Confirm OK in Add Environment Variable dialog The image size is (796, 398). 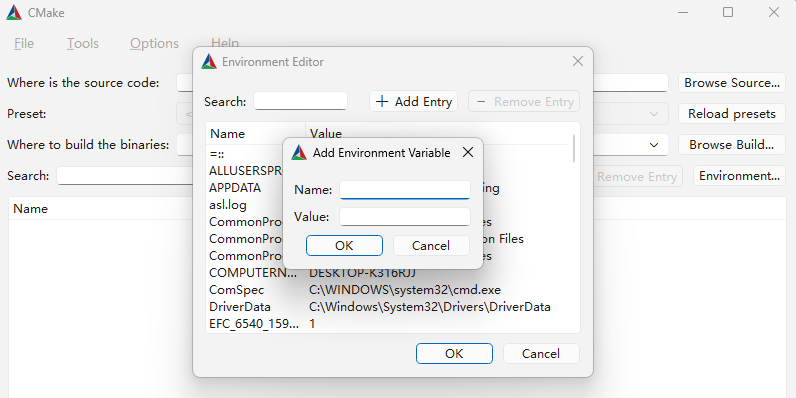tap(344, 245)
